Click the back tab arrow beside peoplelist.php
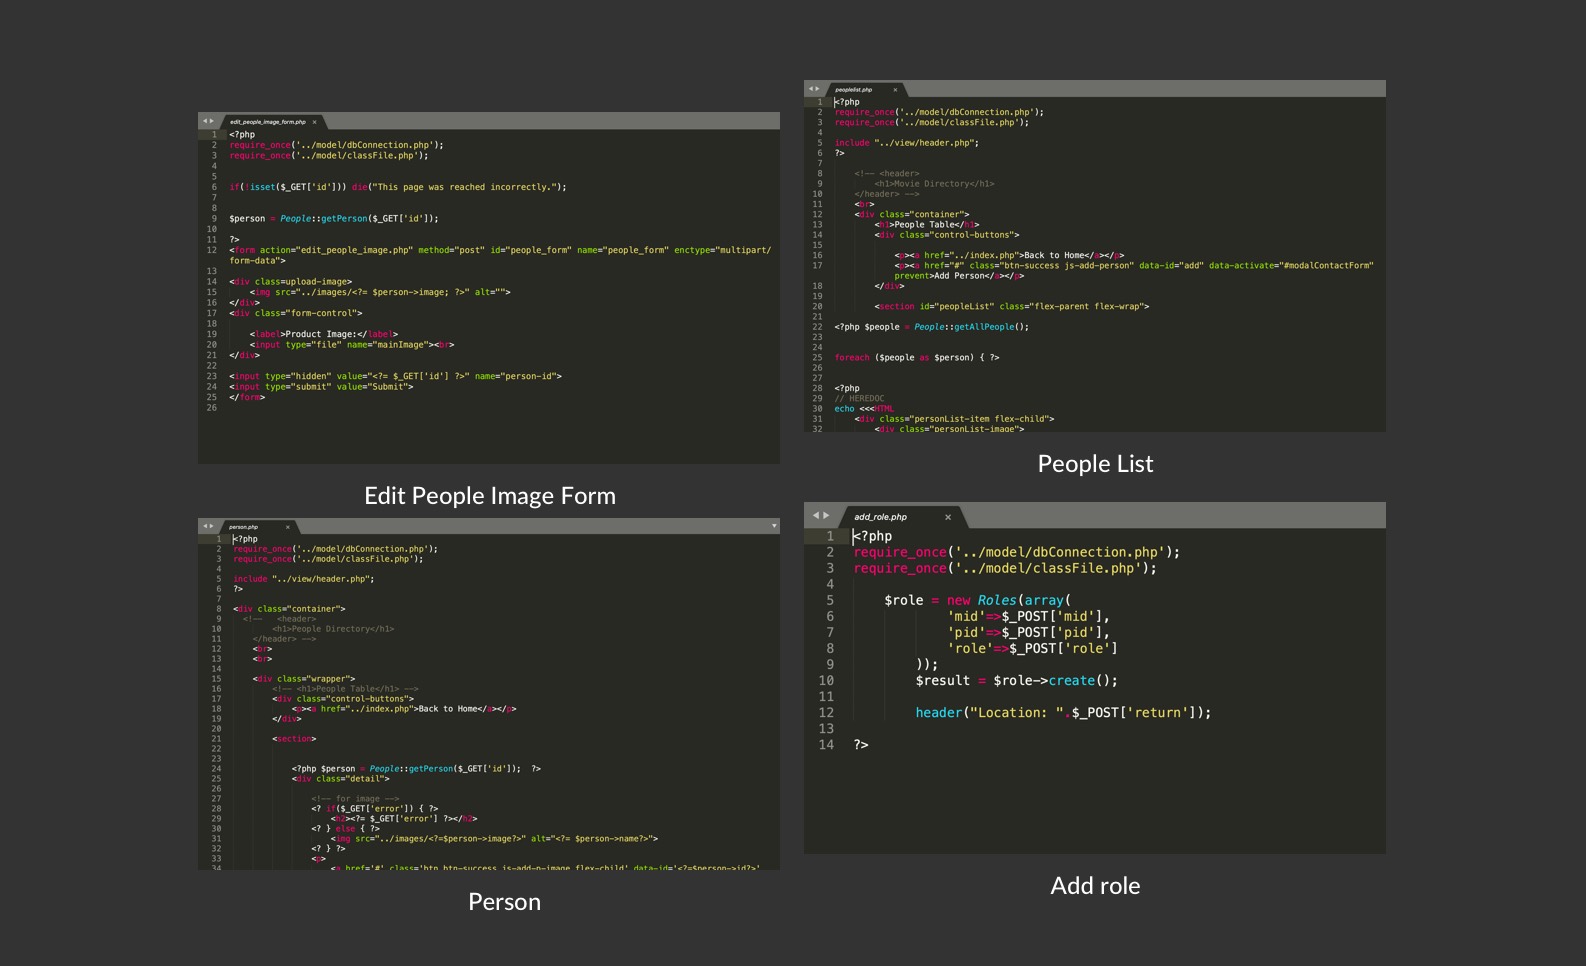This screenshot has height=966, width=1586. 811,89
